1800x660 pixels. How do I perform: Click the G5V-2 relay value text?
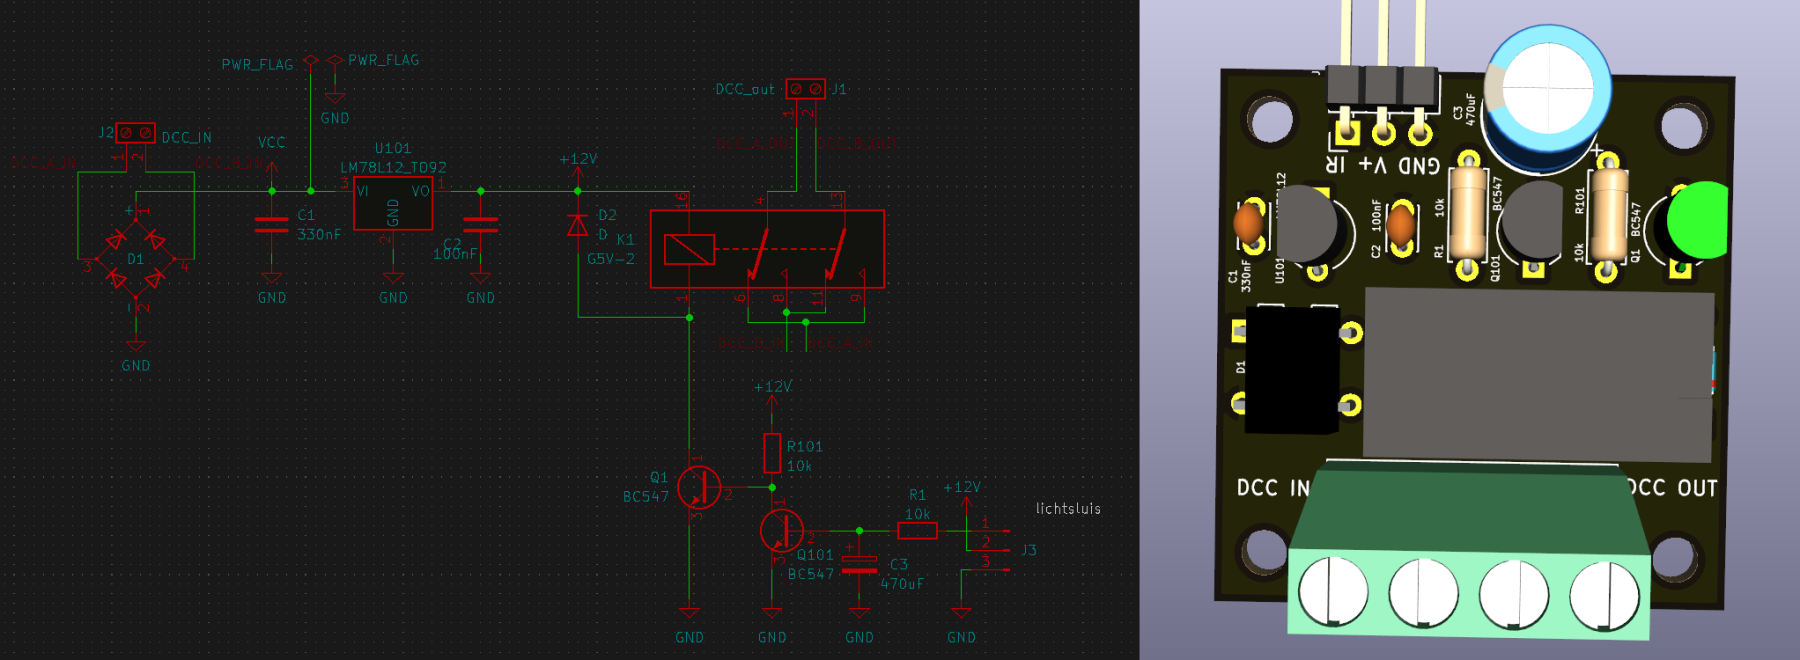(611, 259)
